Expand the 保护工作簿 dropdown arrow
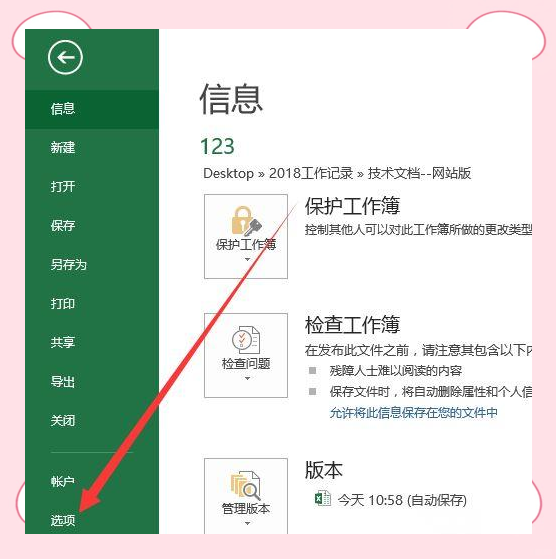 pos(247,260)
